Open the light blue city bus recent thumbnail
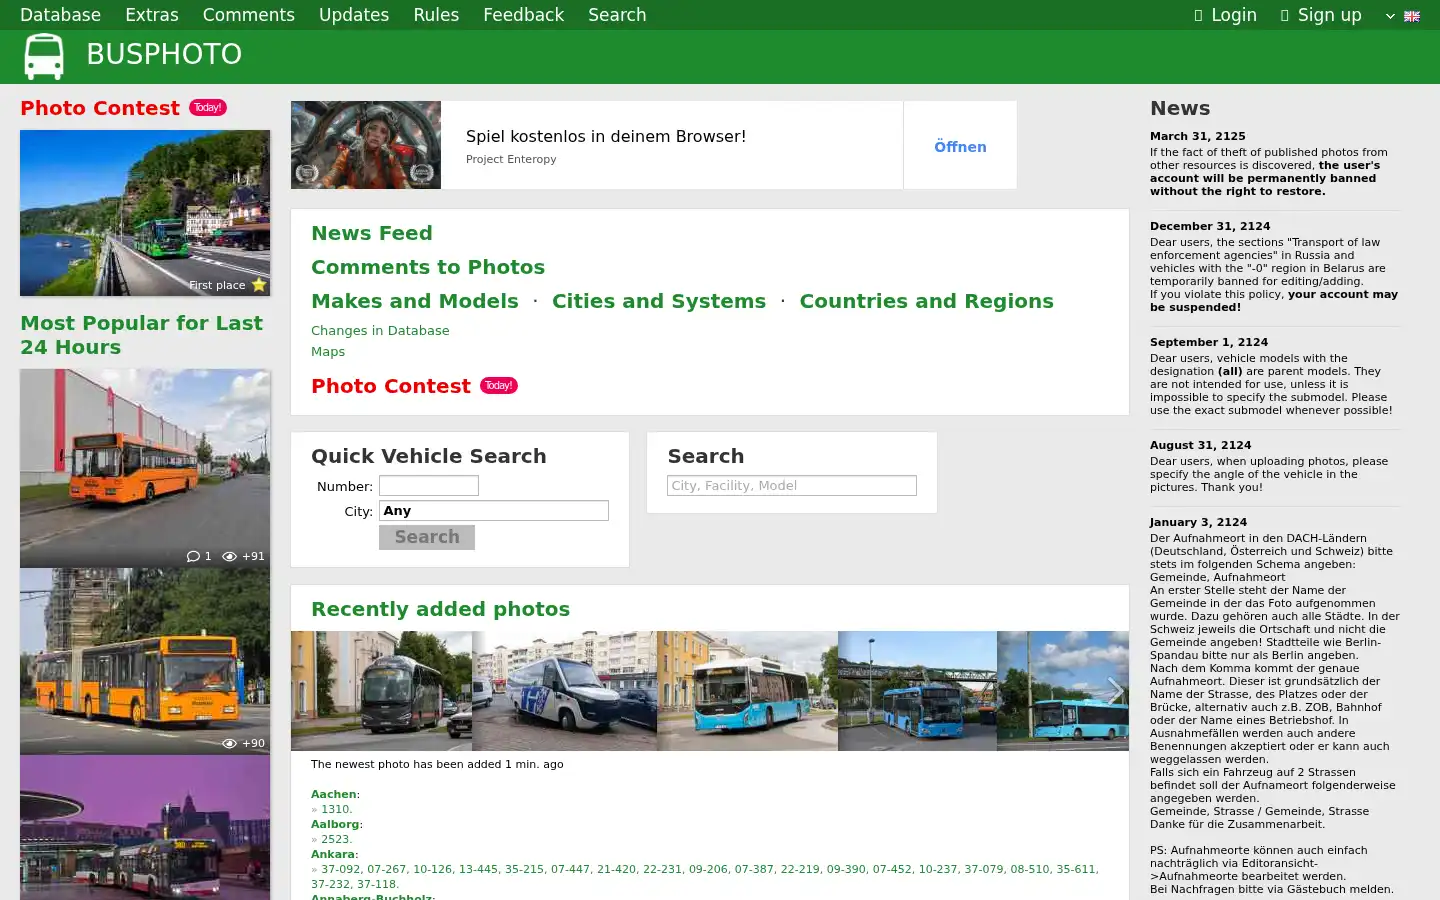Viewport: 1440px width, 900px height. point(748,691)
